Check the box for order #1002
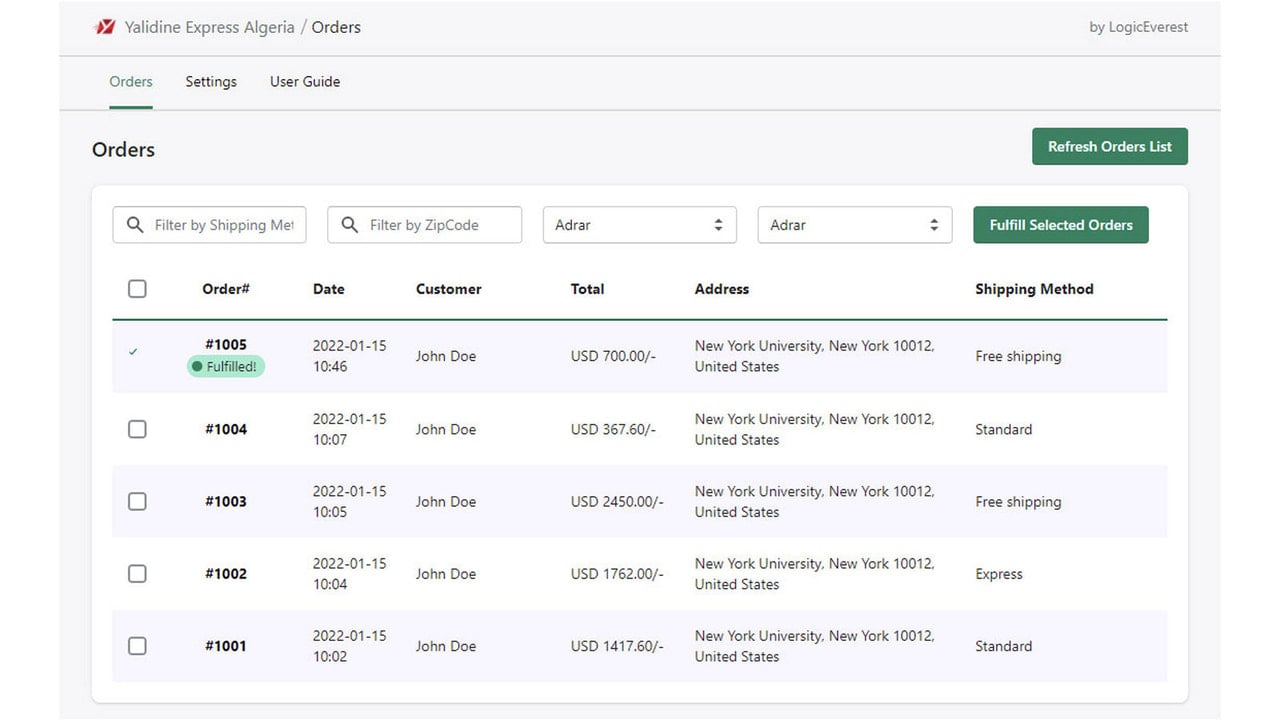 click(137, 574)
